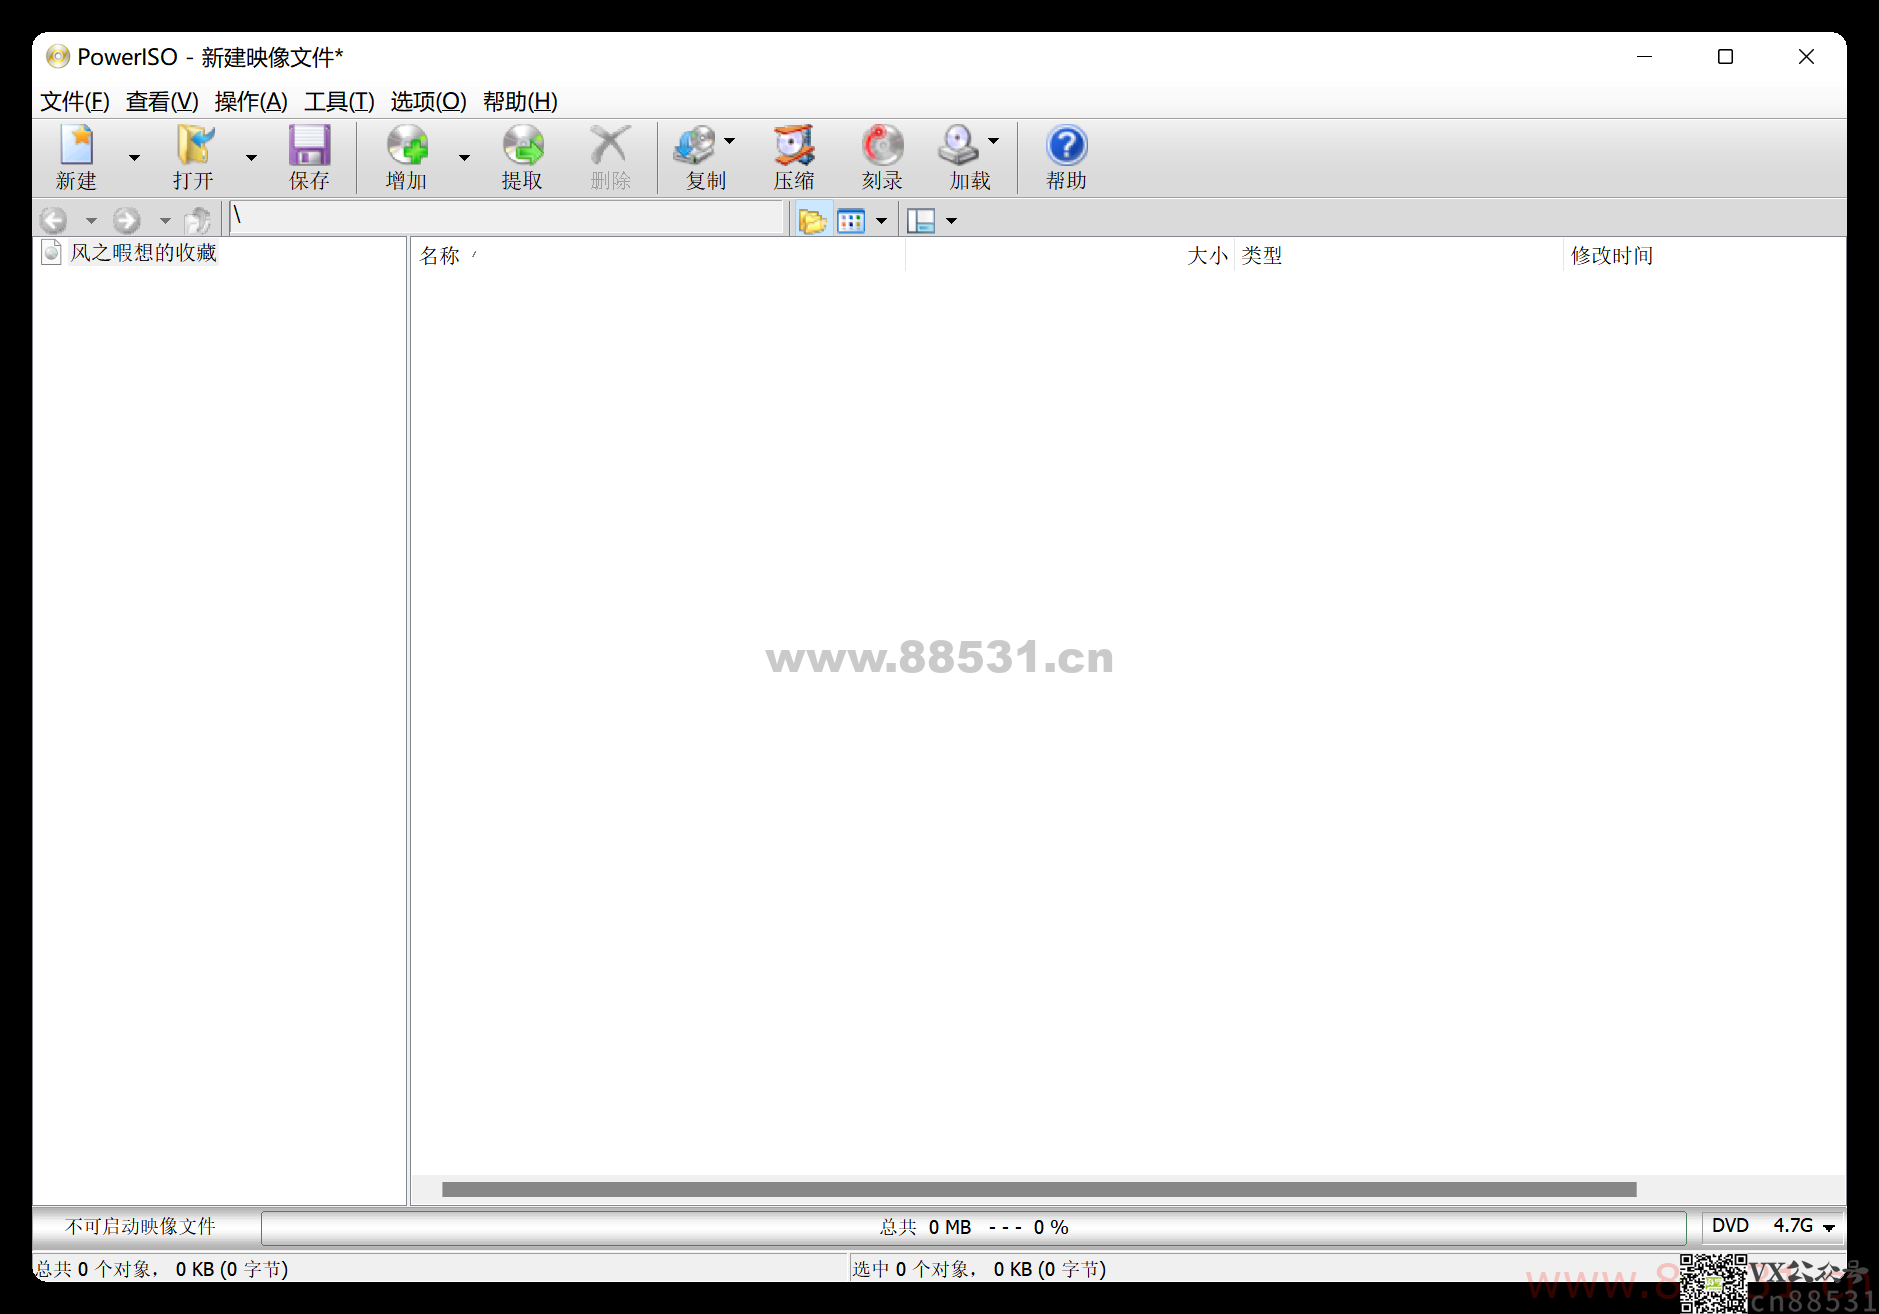Viewport: 1879px width, 1314px height.
Task: Open the 工具(T) menu
Action: click(x=340, y=101)
